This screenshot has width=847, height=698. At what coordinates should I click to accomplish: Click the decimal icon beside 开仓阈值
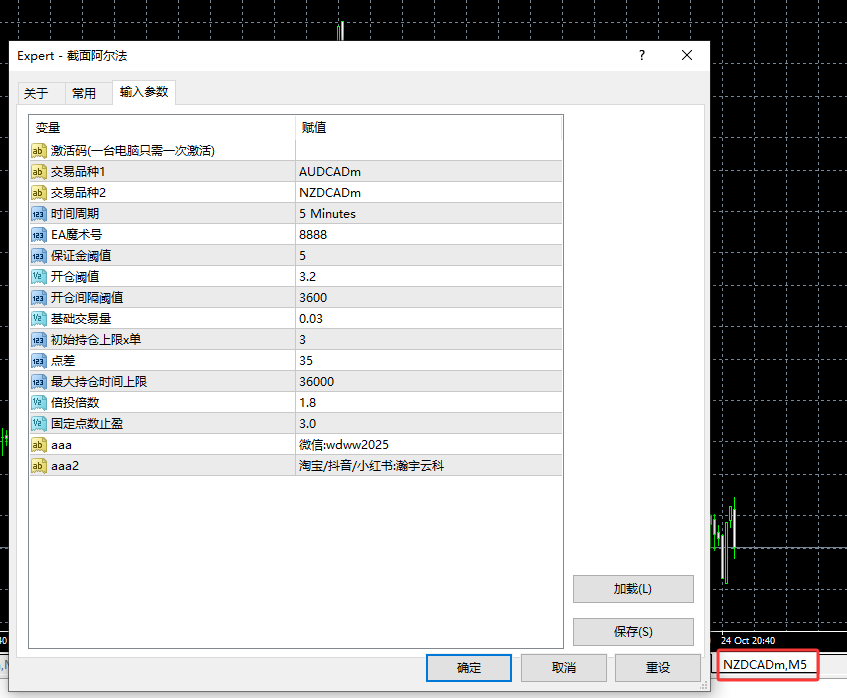click(x=38, y=277)
